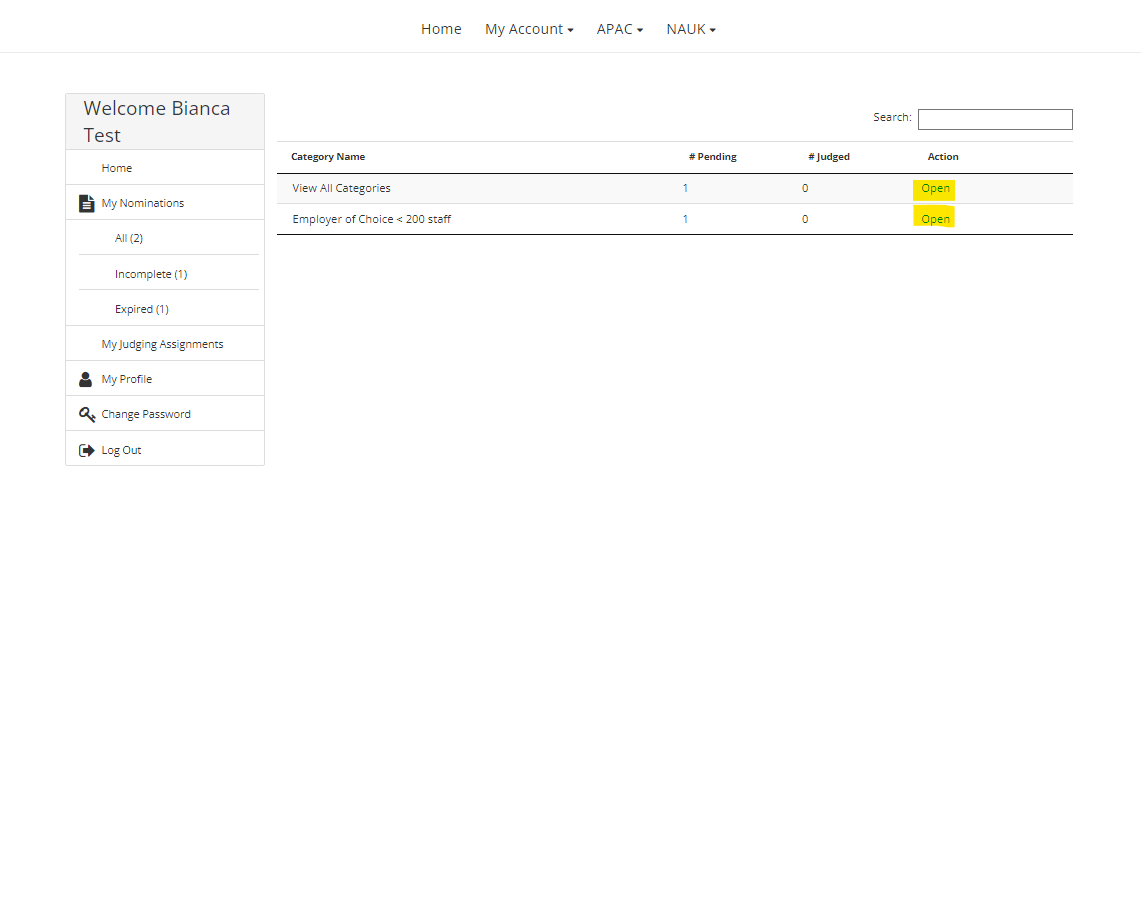Click inside the Search input field
The width and height of the screenshot is (1141, 913).
click(994, 119)
